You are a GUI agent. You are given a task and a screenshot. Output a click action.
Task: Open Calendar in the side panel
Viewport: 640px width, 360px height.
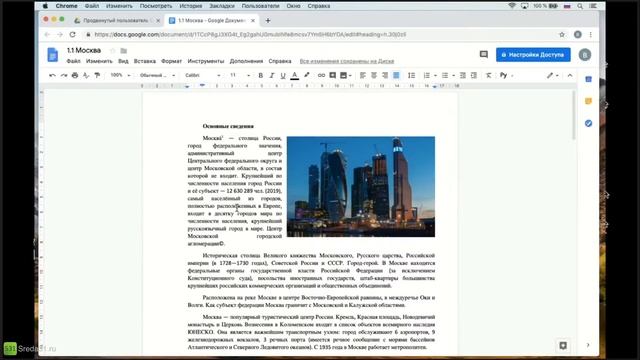coord(588,79)
